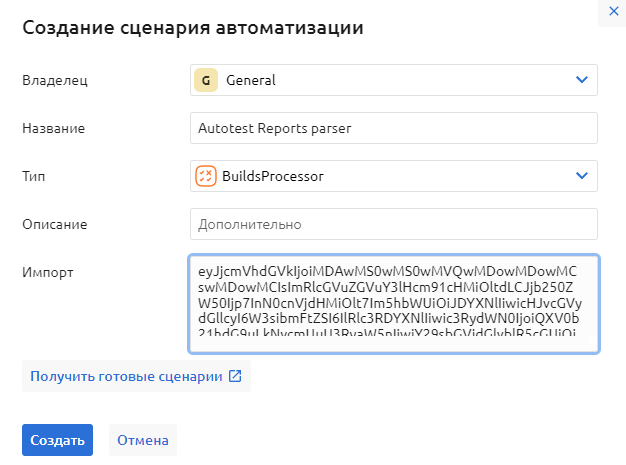Viewport: 626px width, 465px height.
Task: Click the Описание field label
Action: (55, 224)
